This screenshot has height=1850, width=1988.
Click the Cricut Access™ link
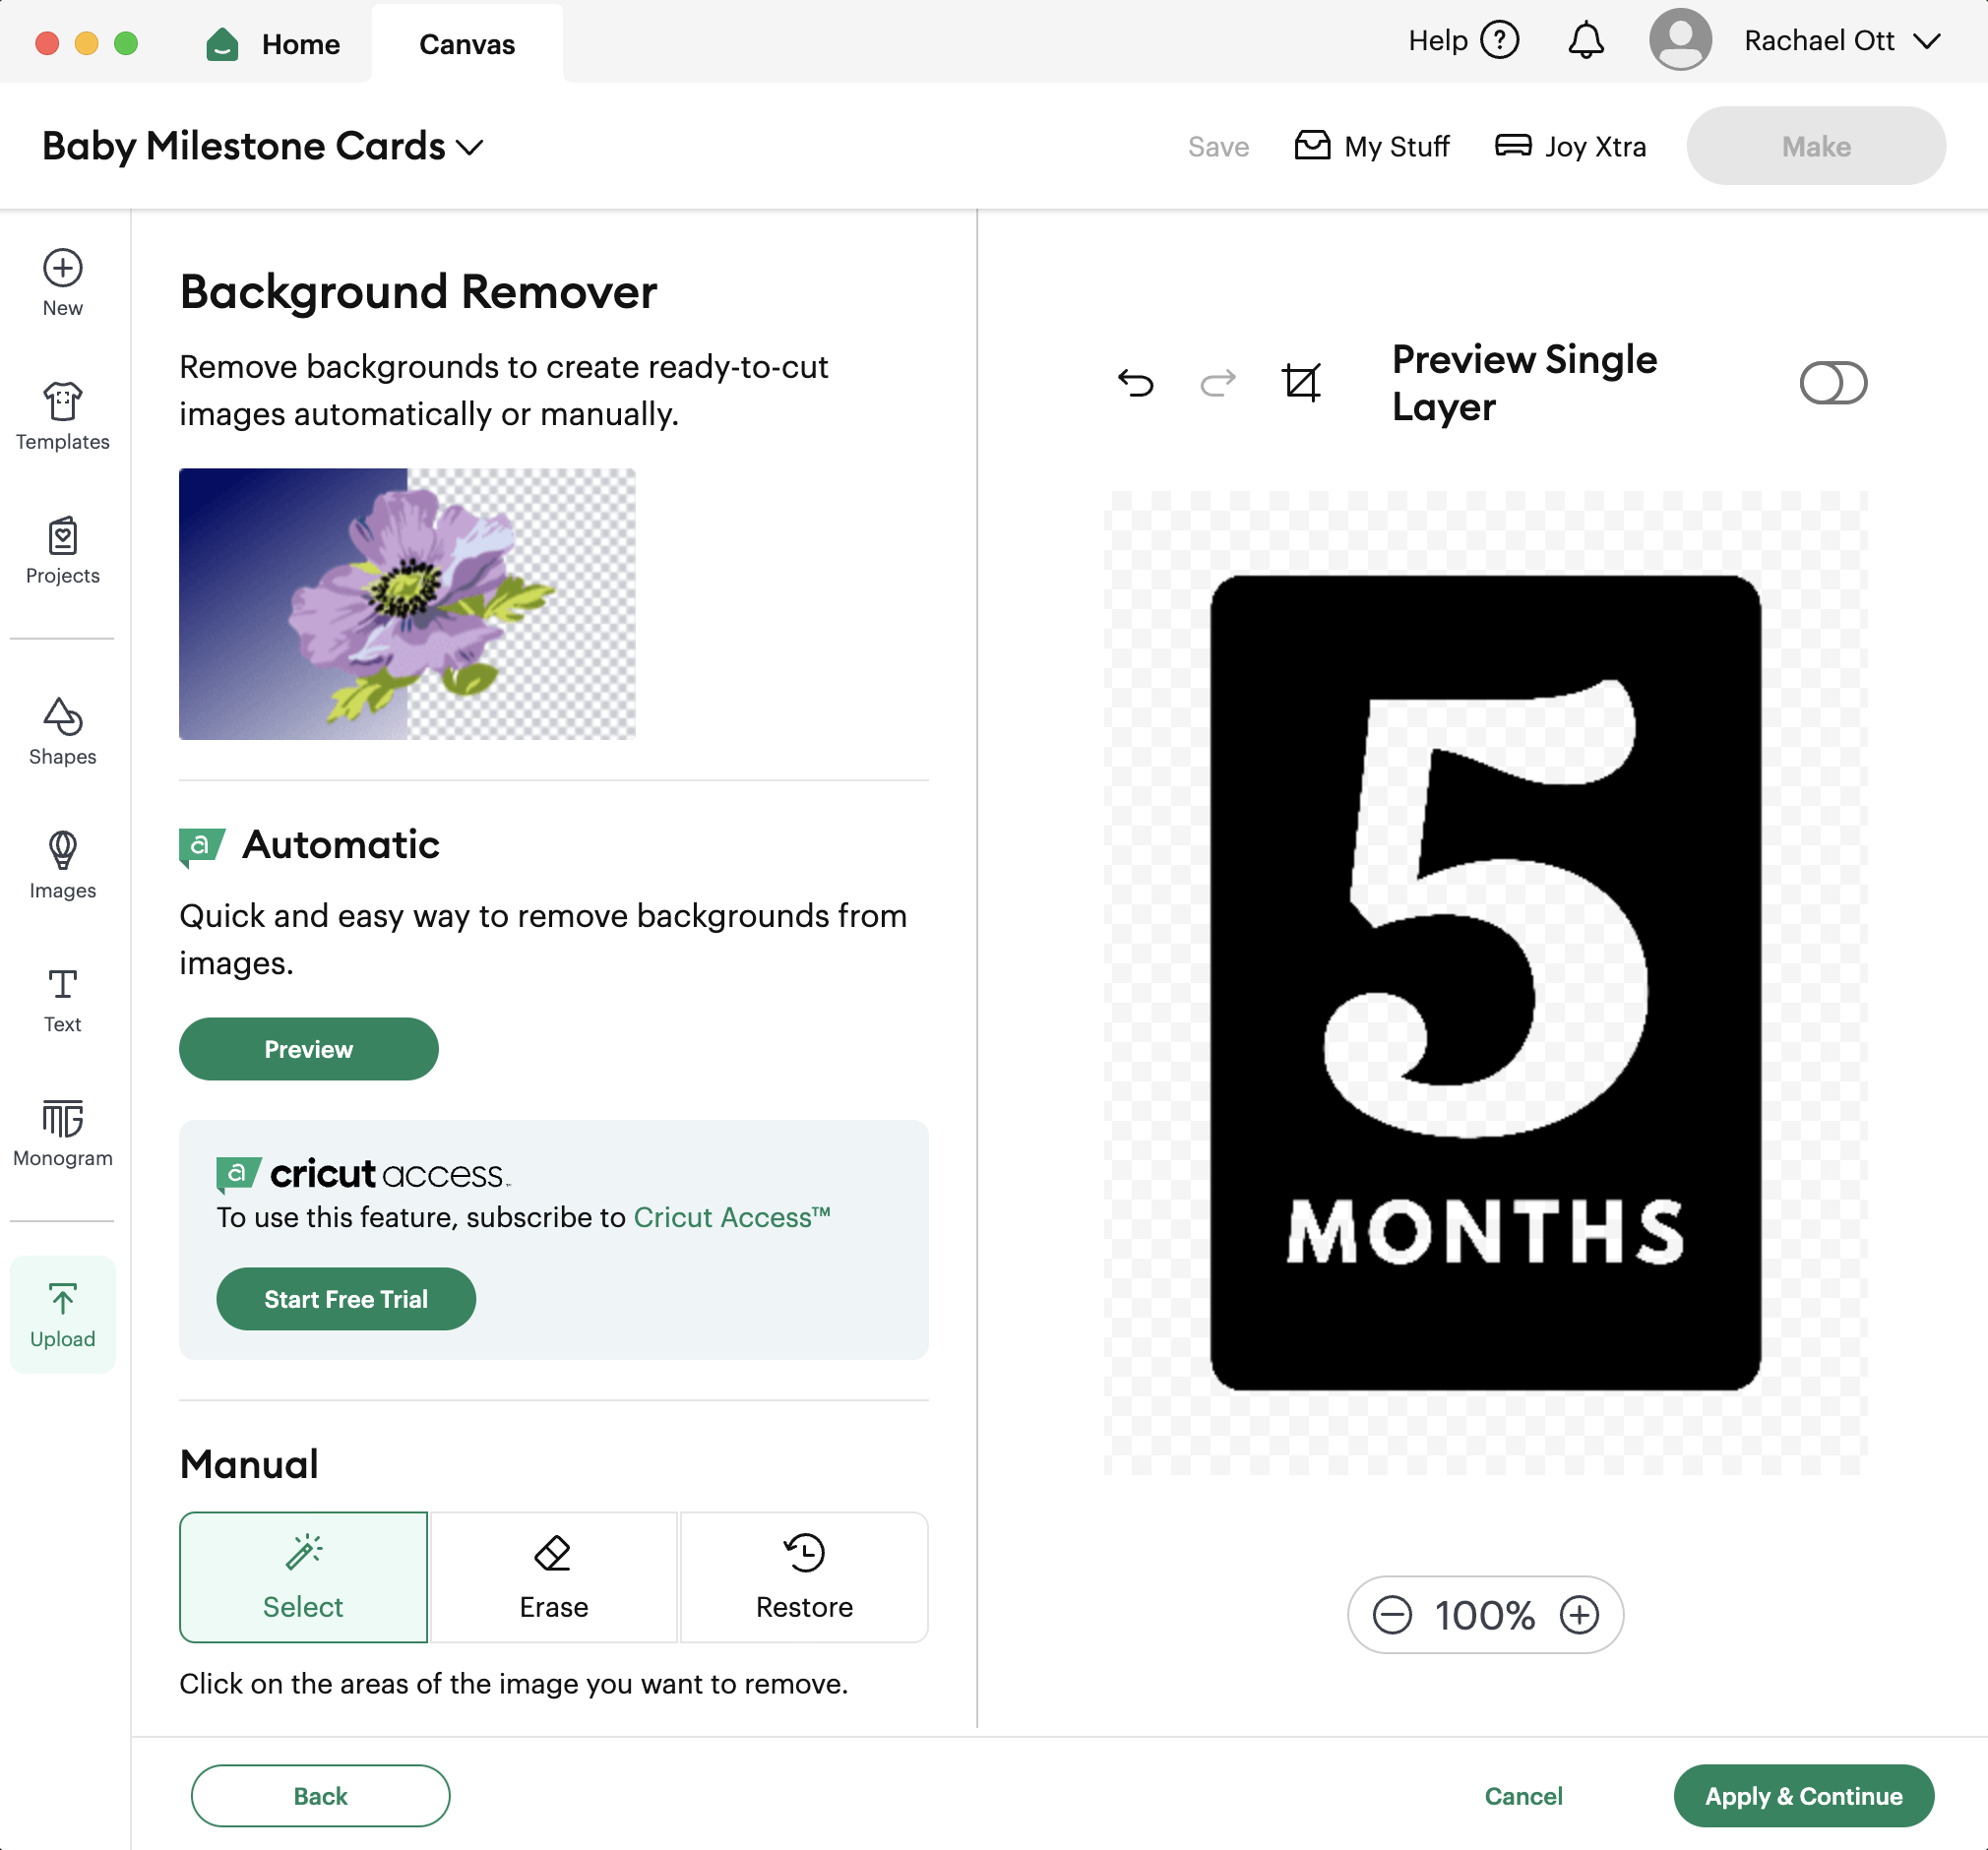click(731, 1217)
